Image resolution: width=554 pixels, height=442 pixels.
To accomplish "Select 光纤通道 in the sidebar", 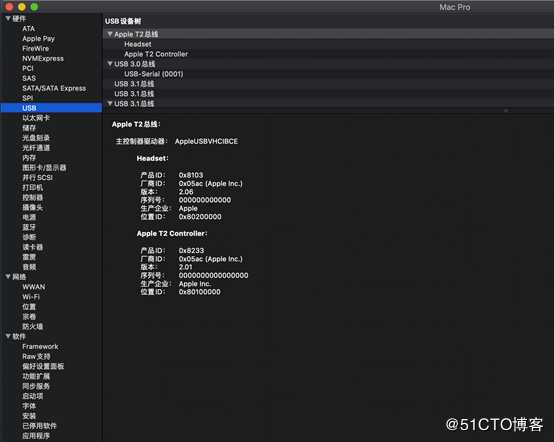I will coord(36,148).
